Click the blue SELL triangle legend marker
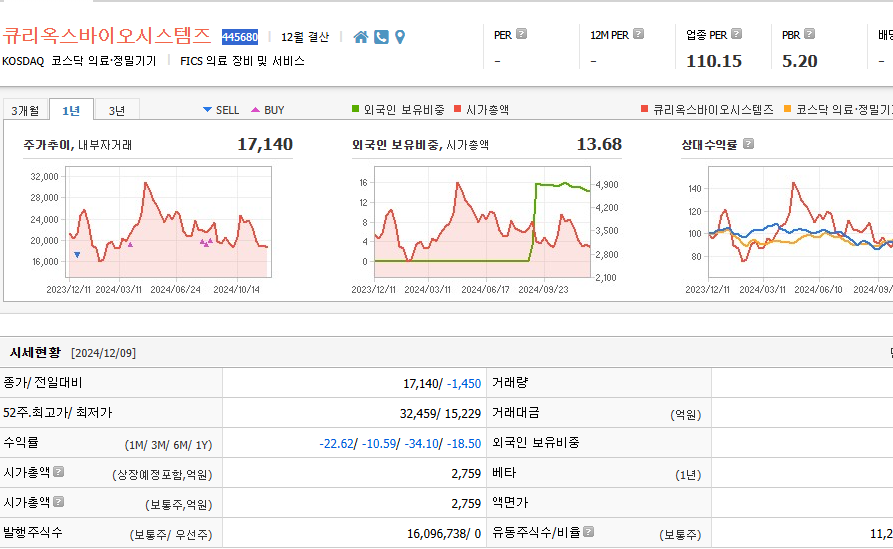Screen dimensions: 893x549 (207, 109)
